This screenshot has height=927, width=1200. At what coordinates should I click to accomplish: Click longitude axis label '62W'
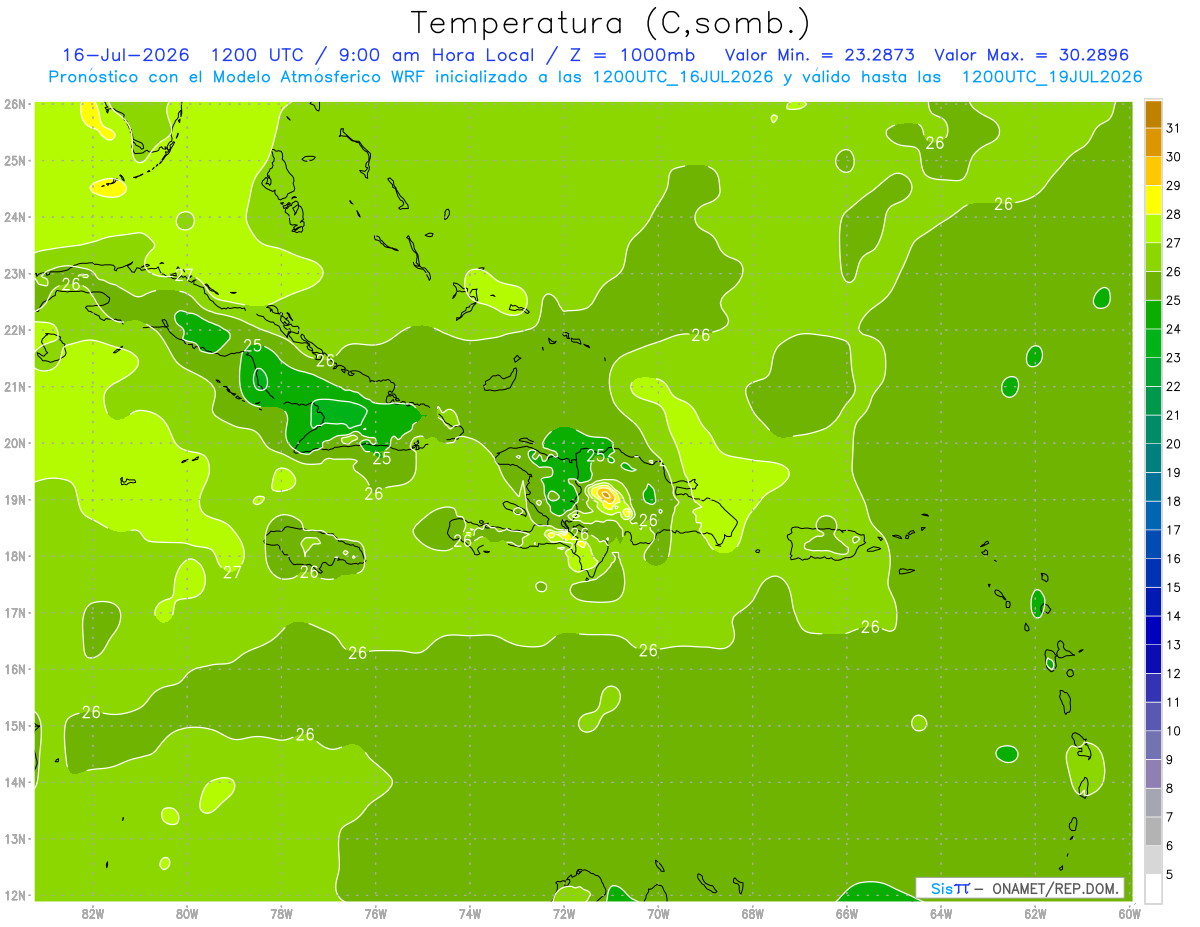[1035, 914]
